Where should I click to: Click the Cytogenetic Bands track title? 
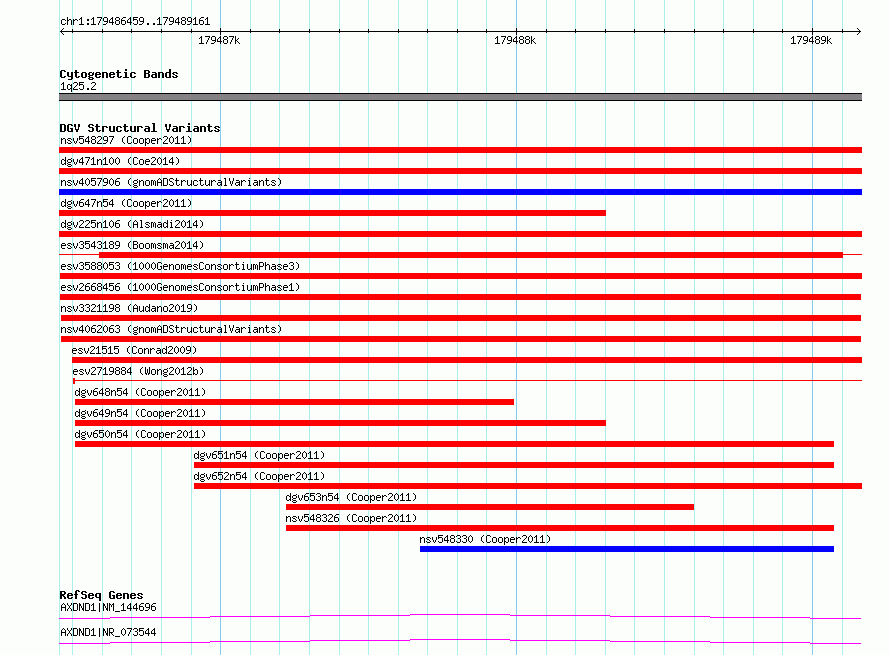(119, 74)
